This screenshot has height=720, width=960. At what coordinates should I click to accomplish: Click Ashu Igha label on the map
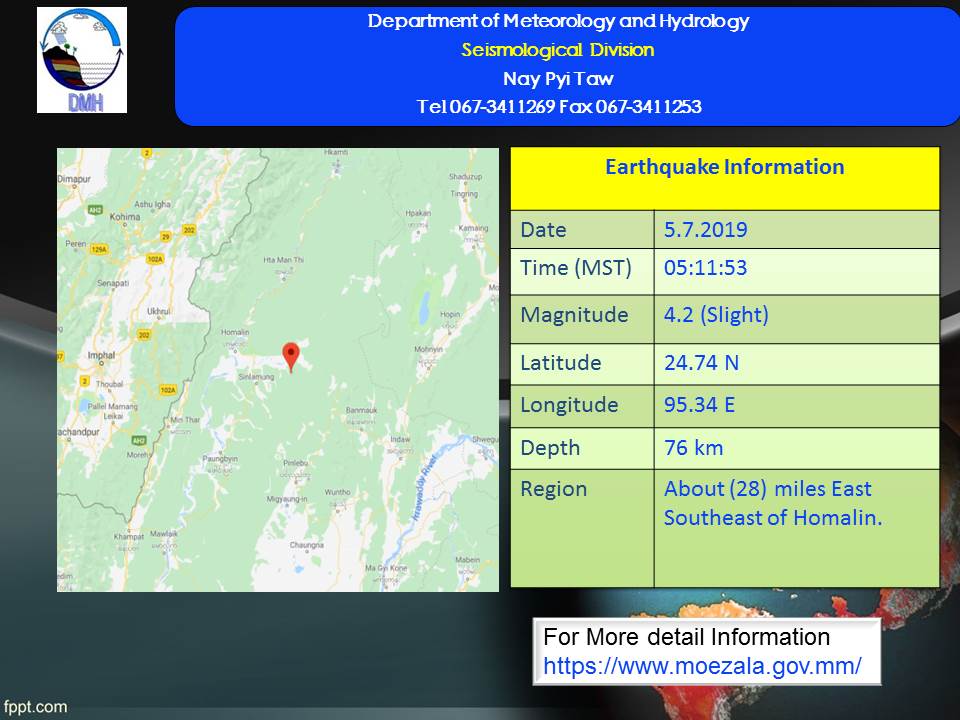(x=152, y=204)
